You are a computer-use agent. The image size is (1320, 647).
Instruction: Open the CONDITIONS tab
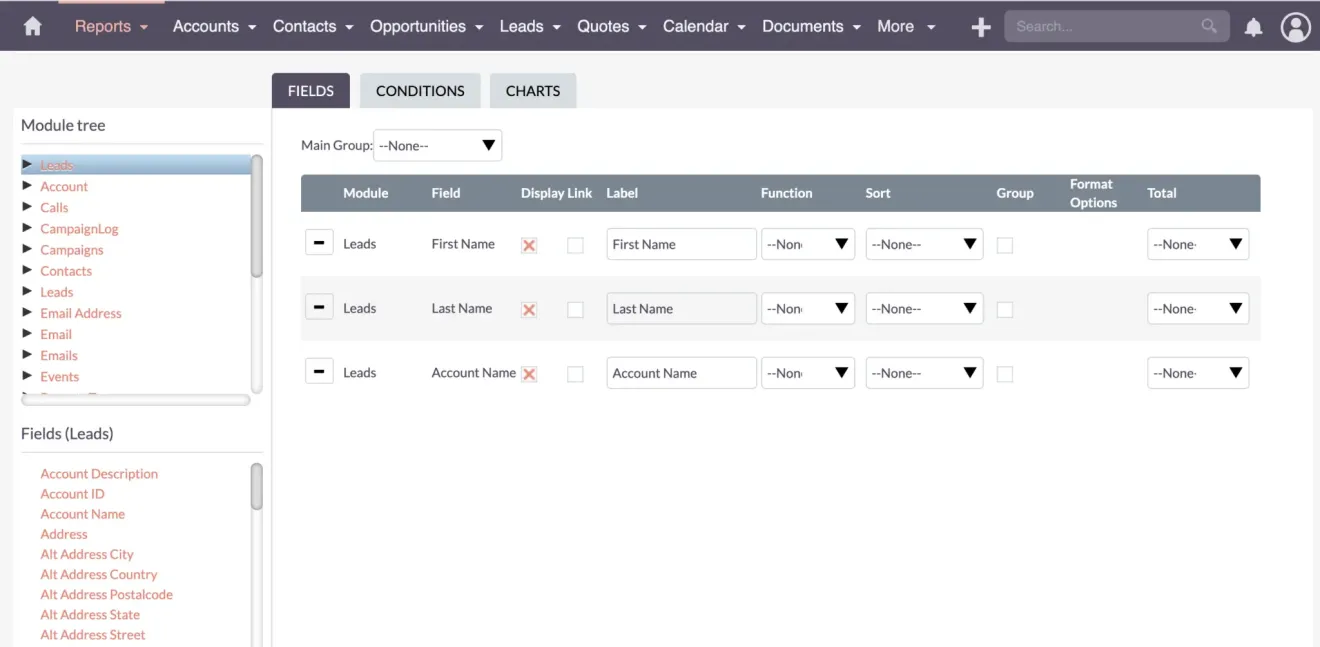(420, 90)
